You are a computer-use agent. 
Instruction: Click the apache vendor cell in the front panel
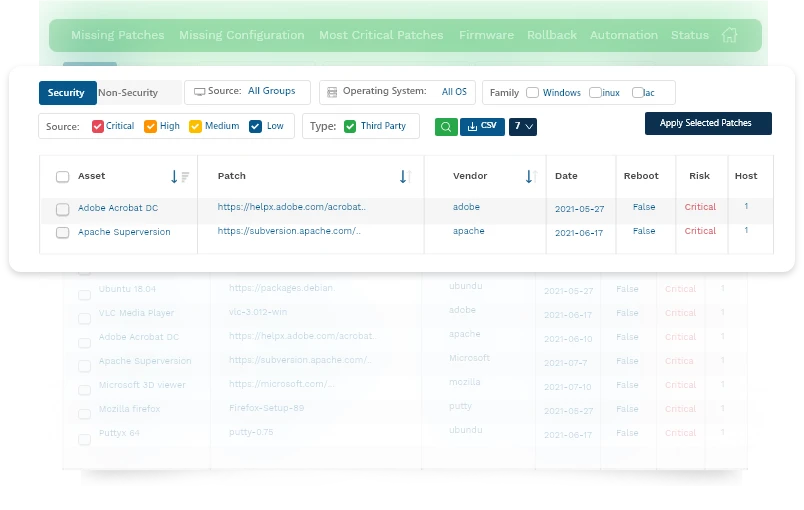pos(468,231)
